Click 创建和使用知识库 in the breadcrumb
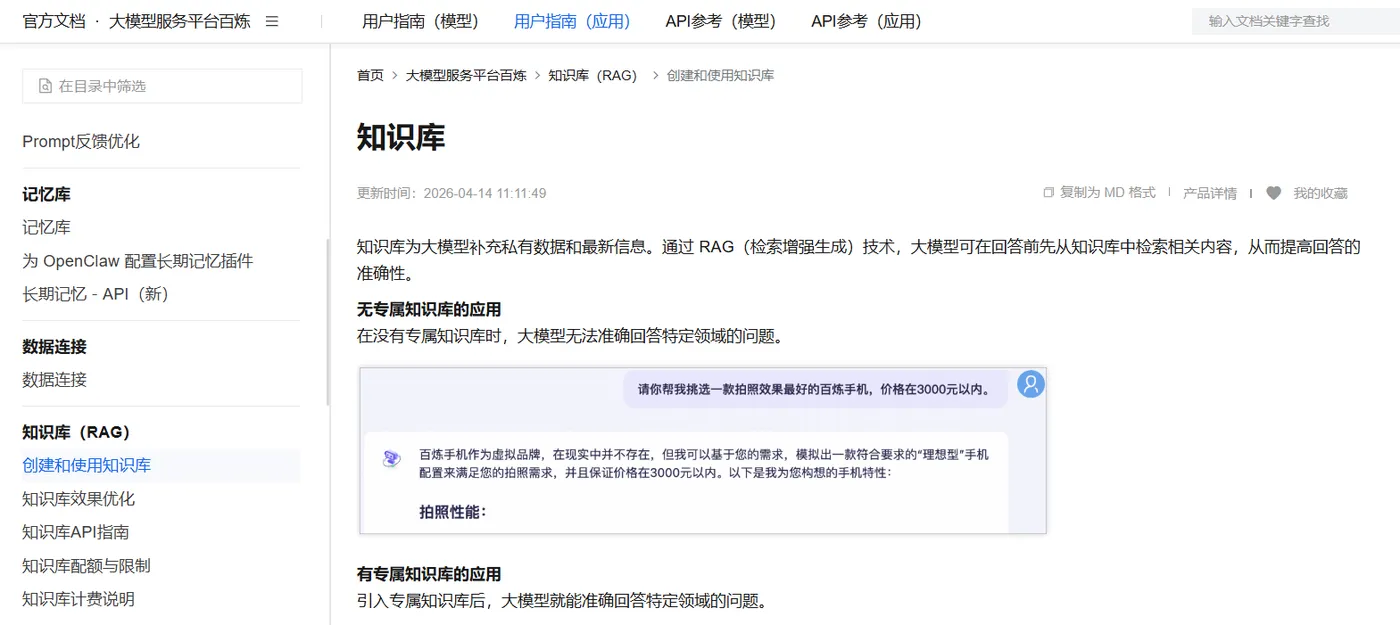 [x=720, y=75]
